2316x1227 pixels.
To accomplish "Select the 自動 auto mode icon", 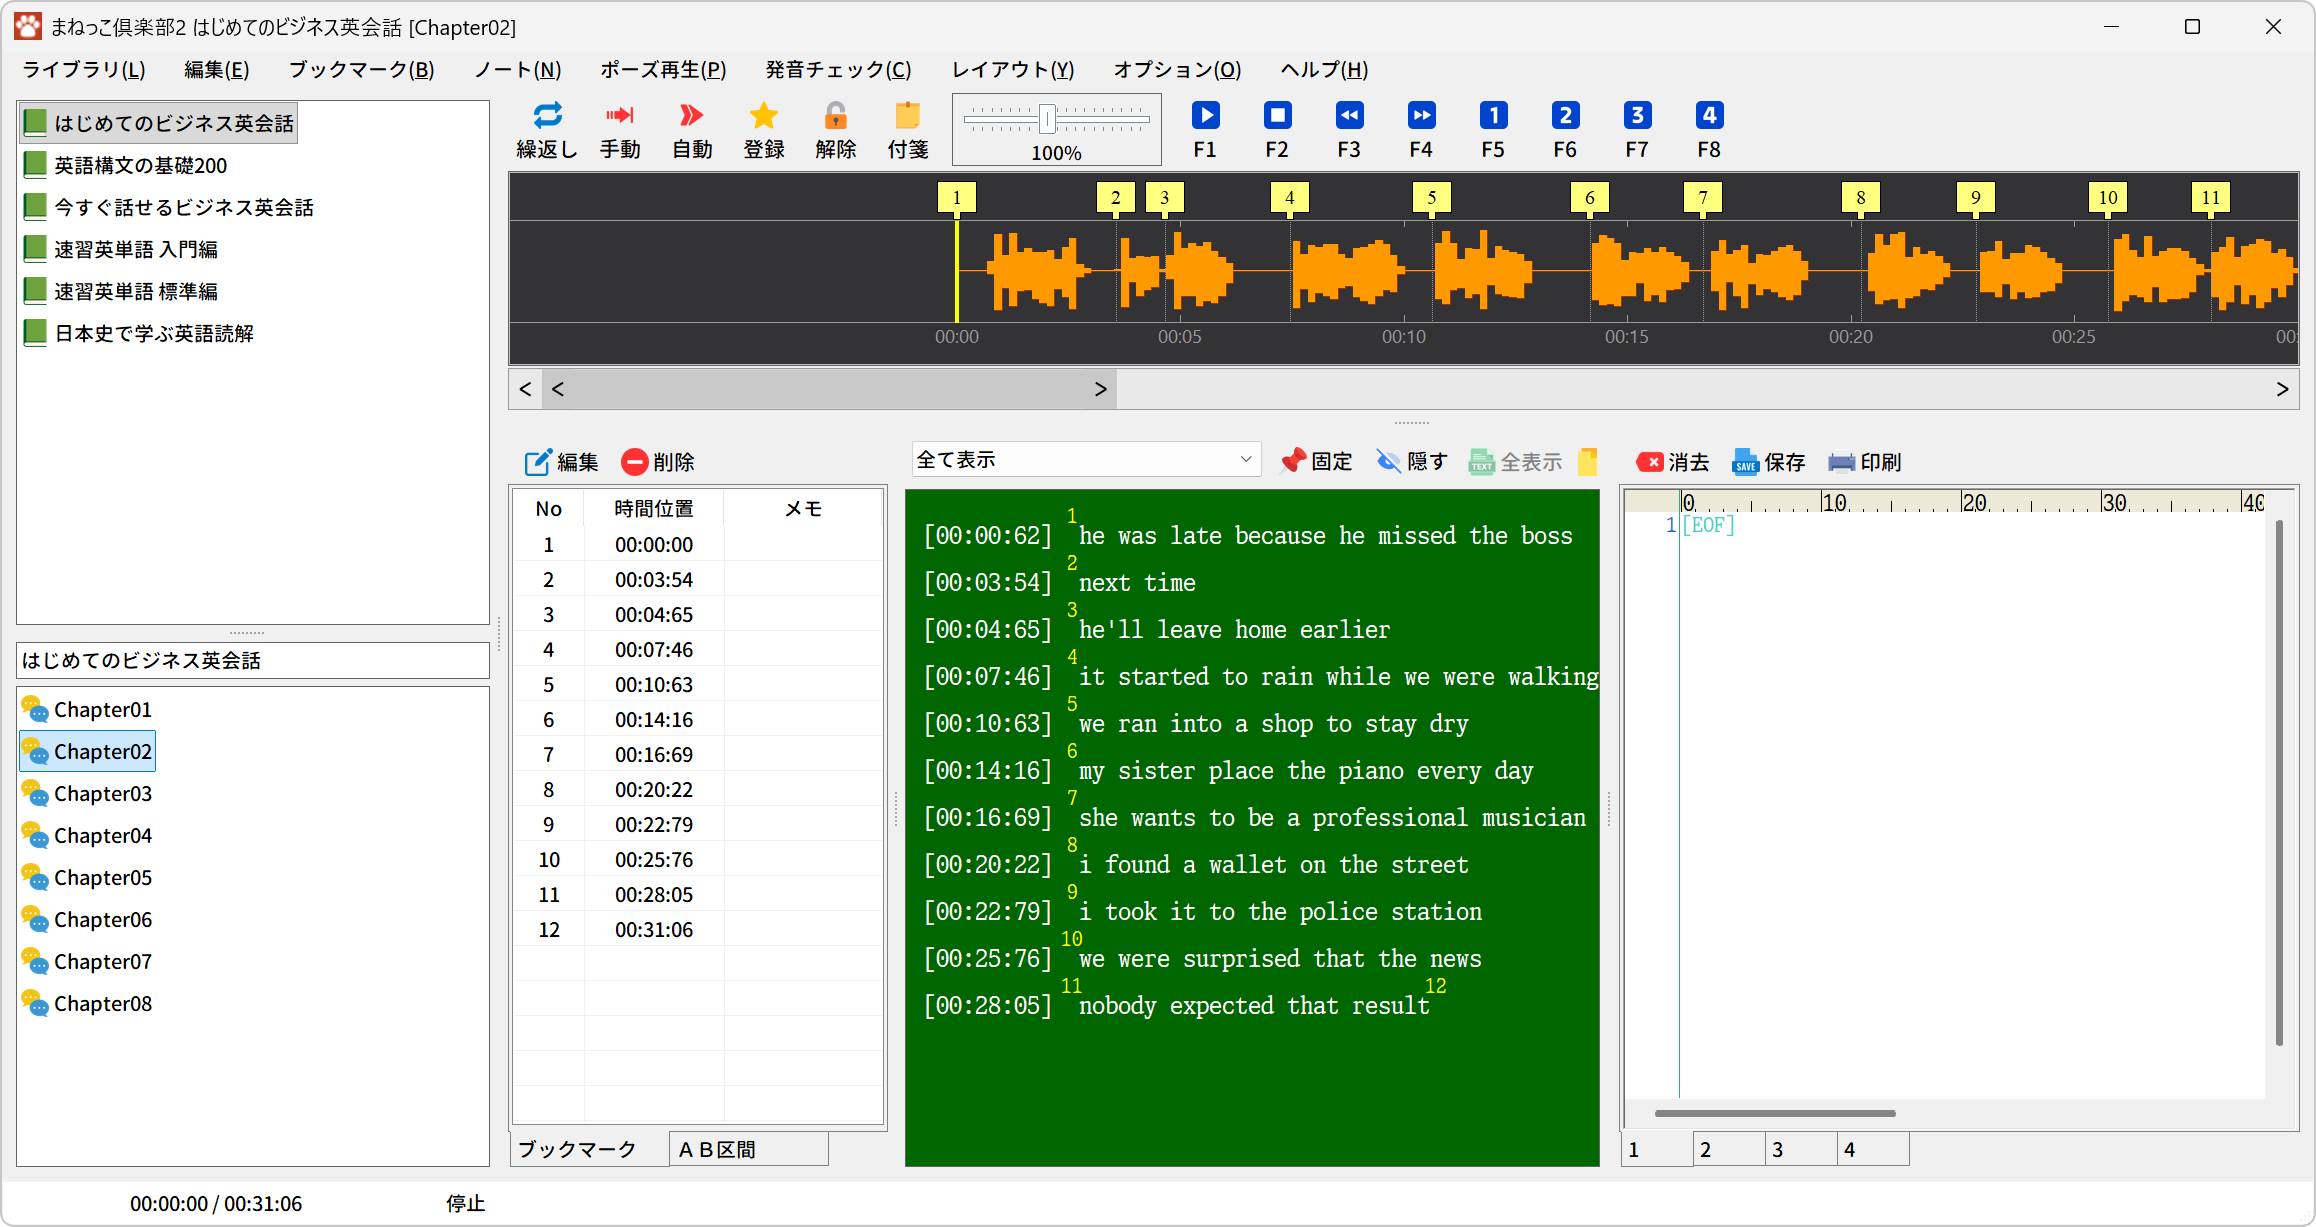I will click(x=692, y=130).
